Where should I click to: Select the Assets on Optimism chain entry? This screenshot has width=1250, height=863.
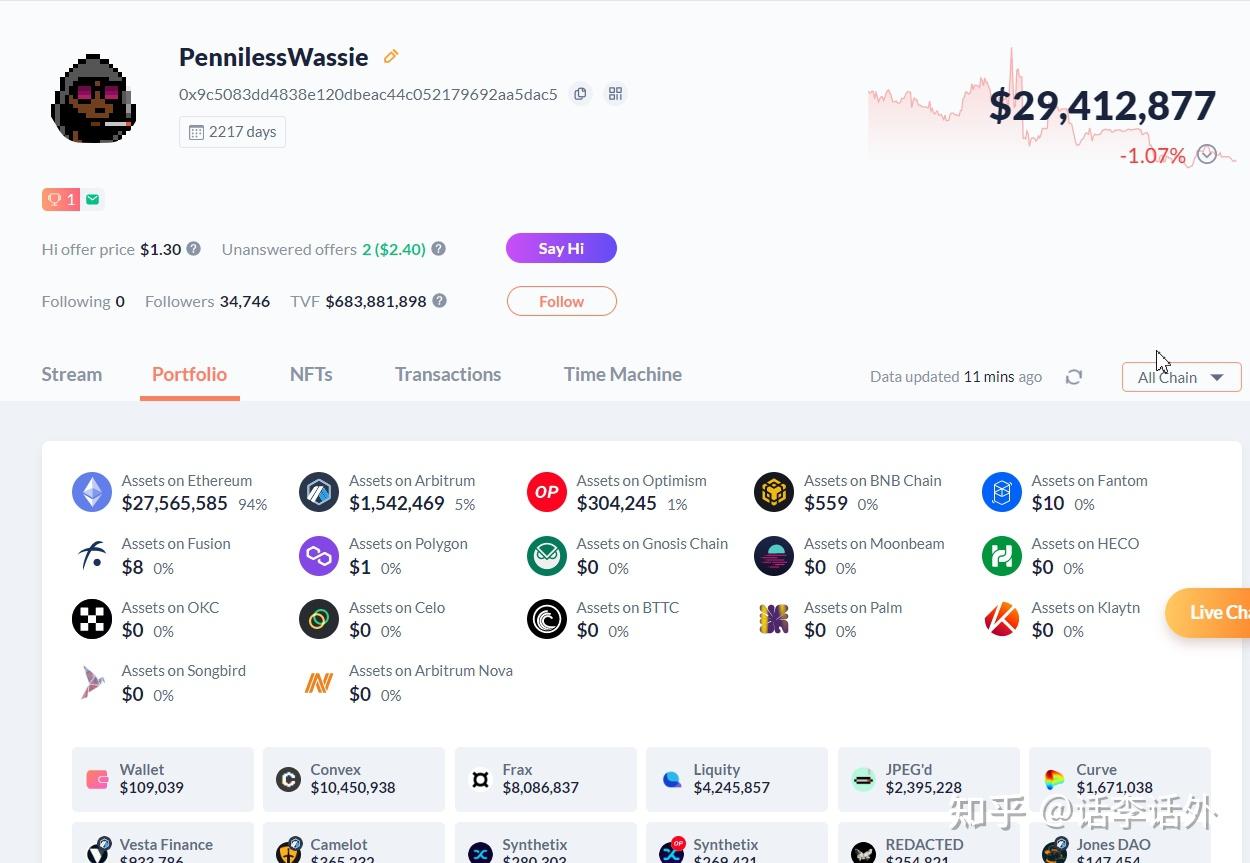617,492
